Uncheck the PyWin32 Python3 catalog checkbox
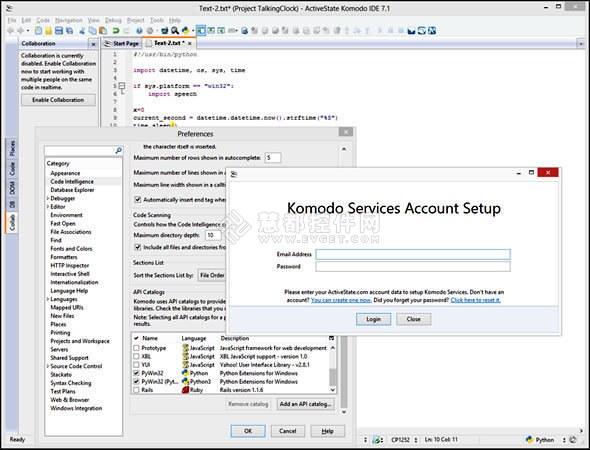590x450 pixels. tap(136, 382)
